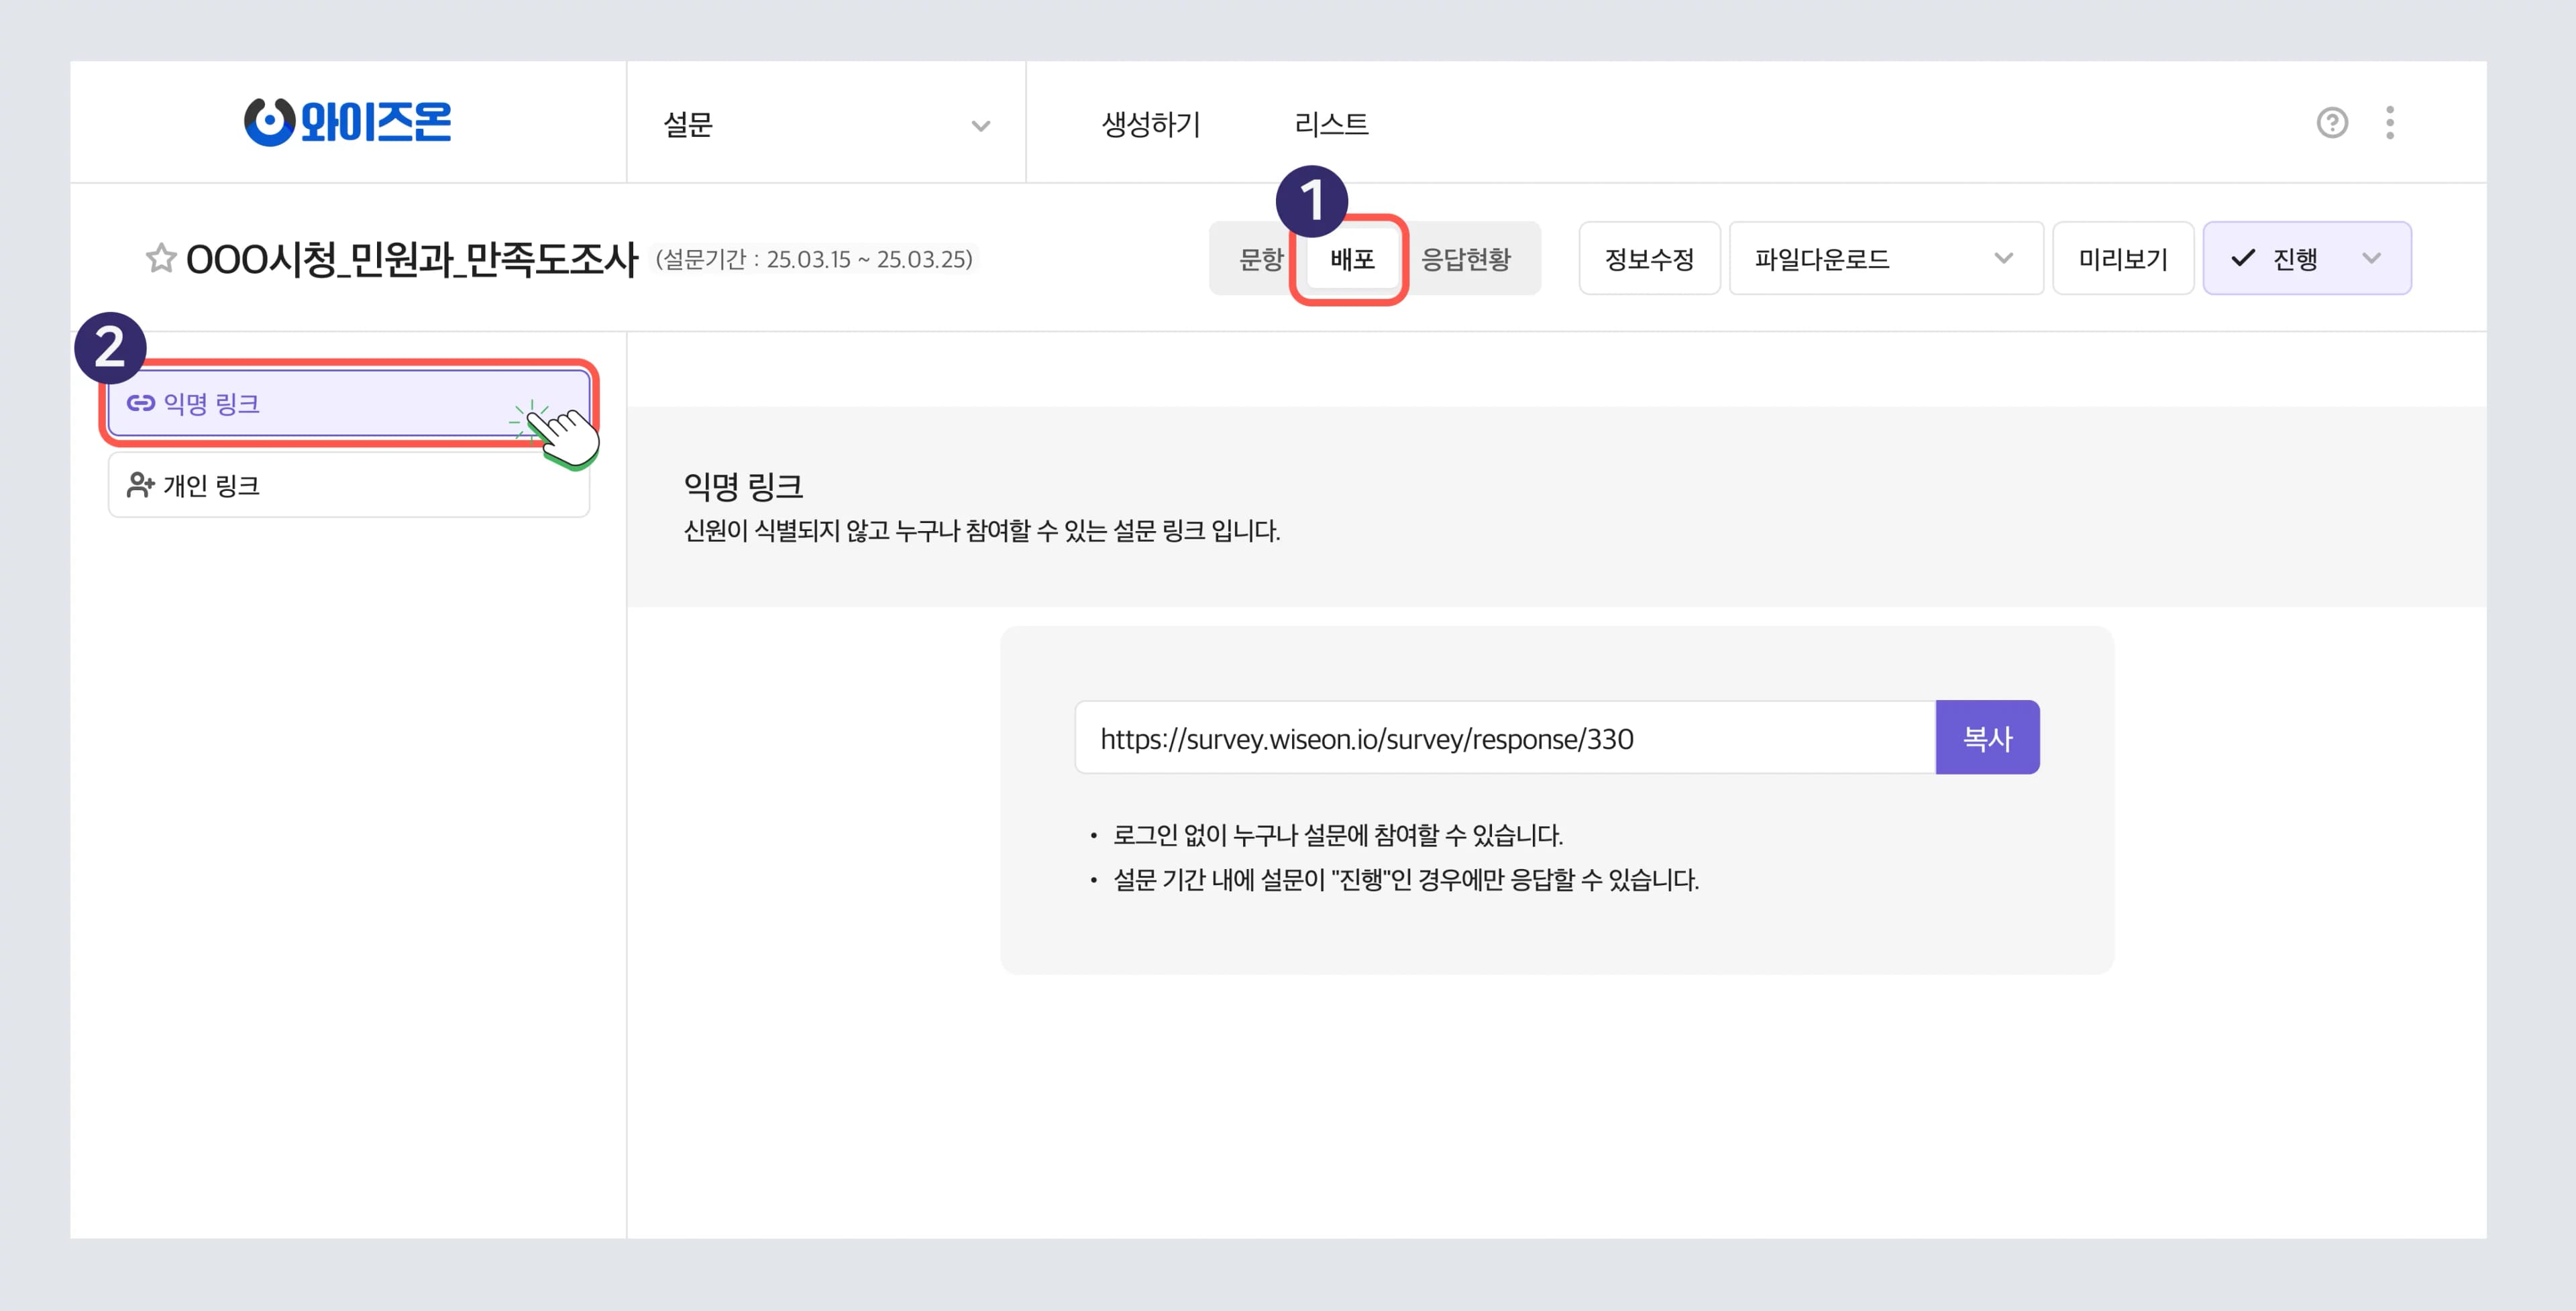The image size is (2576, 1311).
Task: Toggle the 익명 링크 sidebar option
Action: tap(300, 403)
